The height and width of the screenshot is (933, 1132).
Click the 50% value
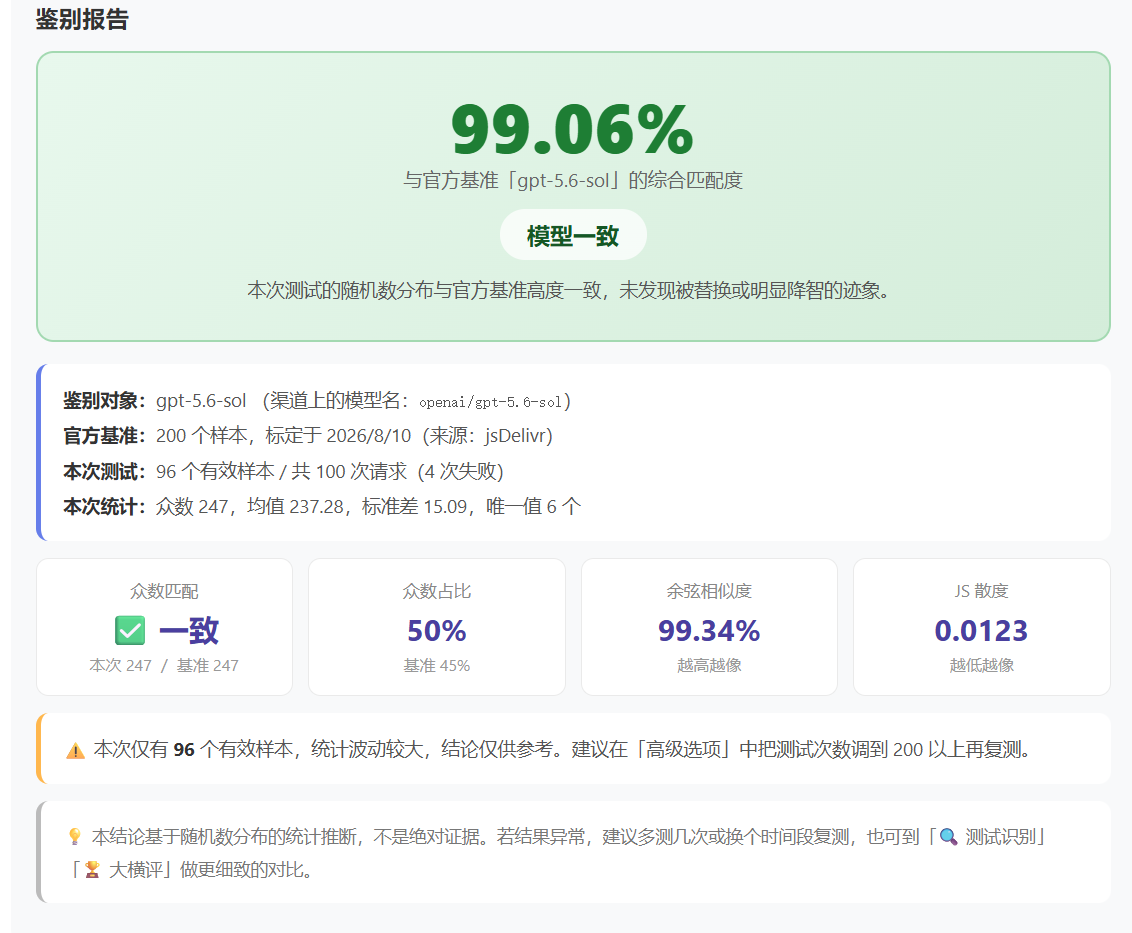click(x=437, y=630)
